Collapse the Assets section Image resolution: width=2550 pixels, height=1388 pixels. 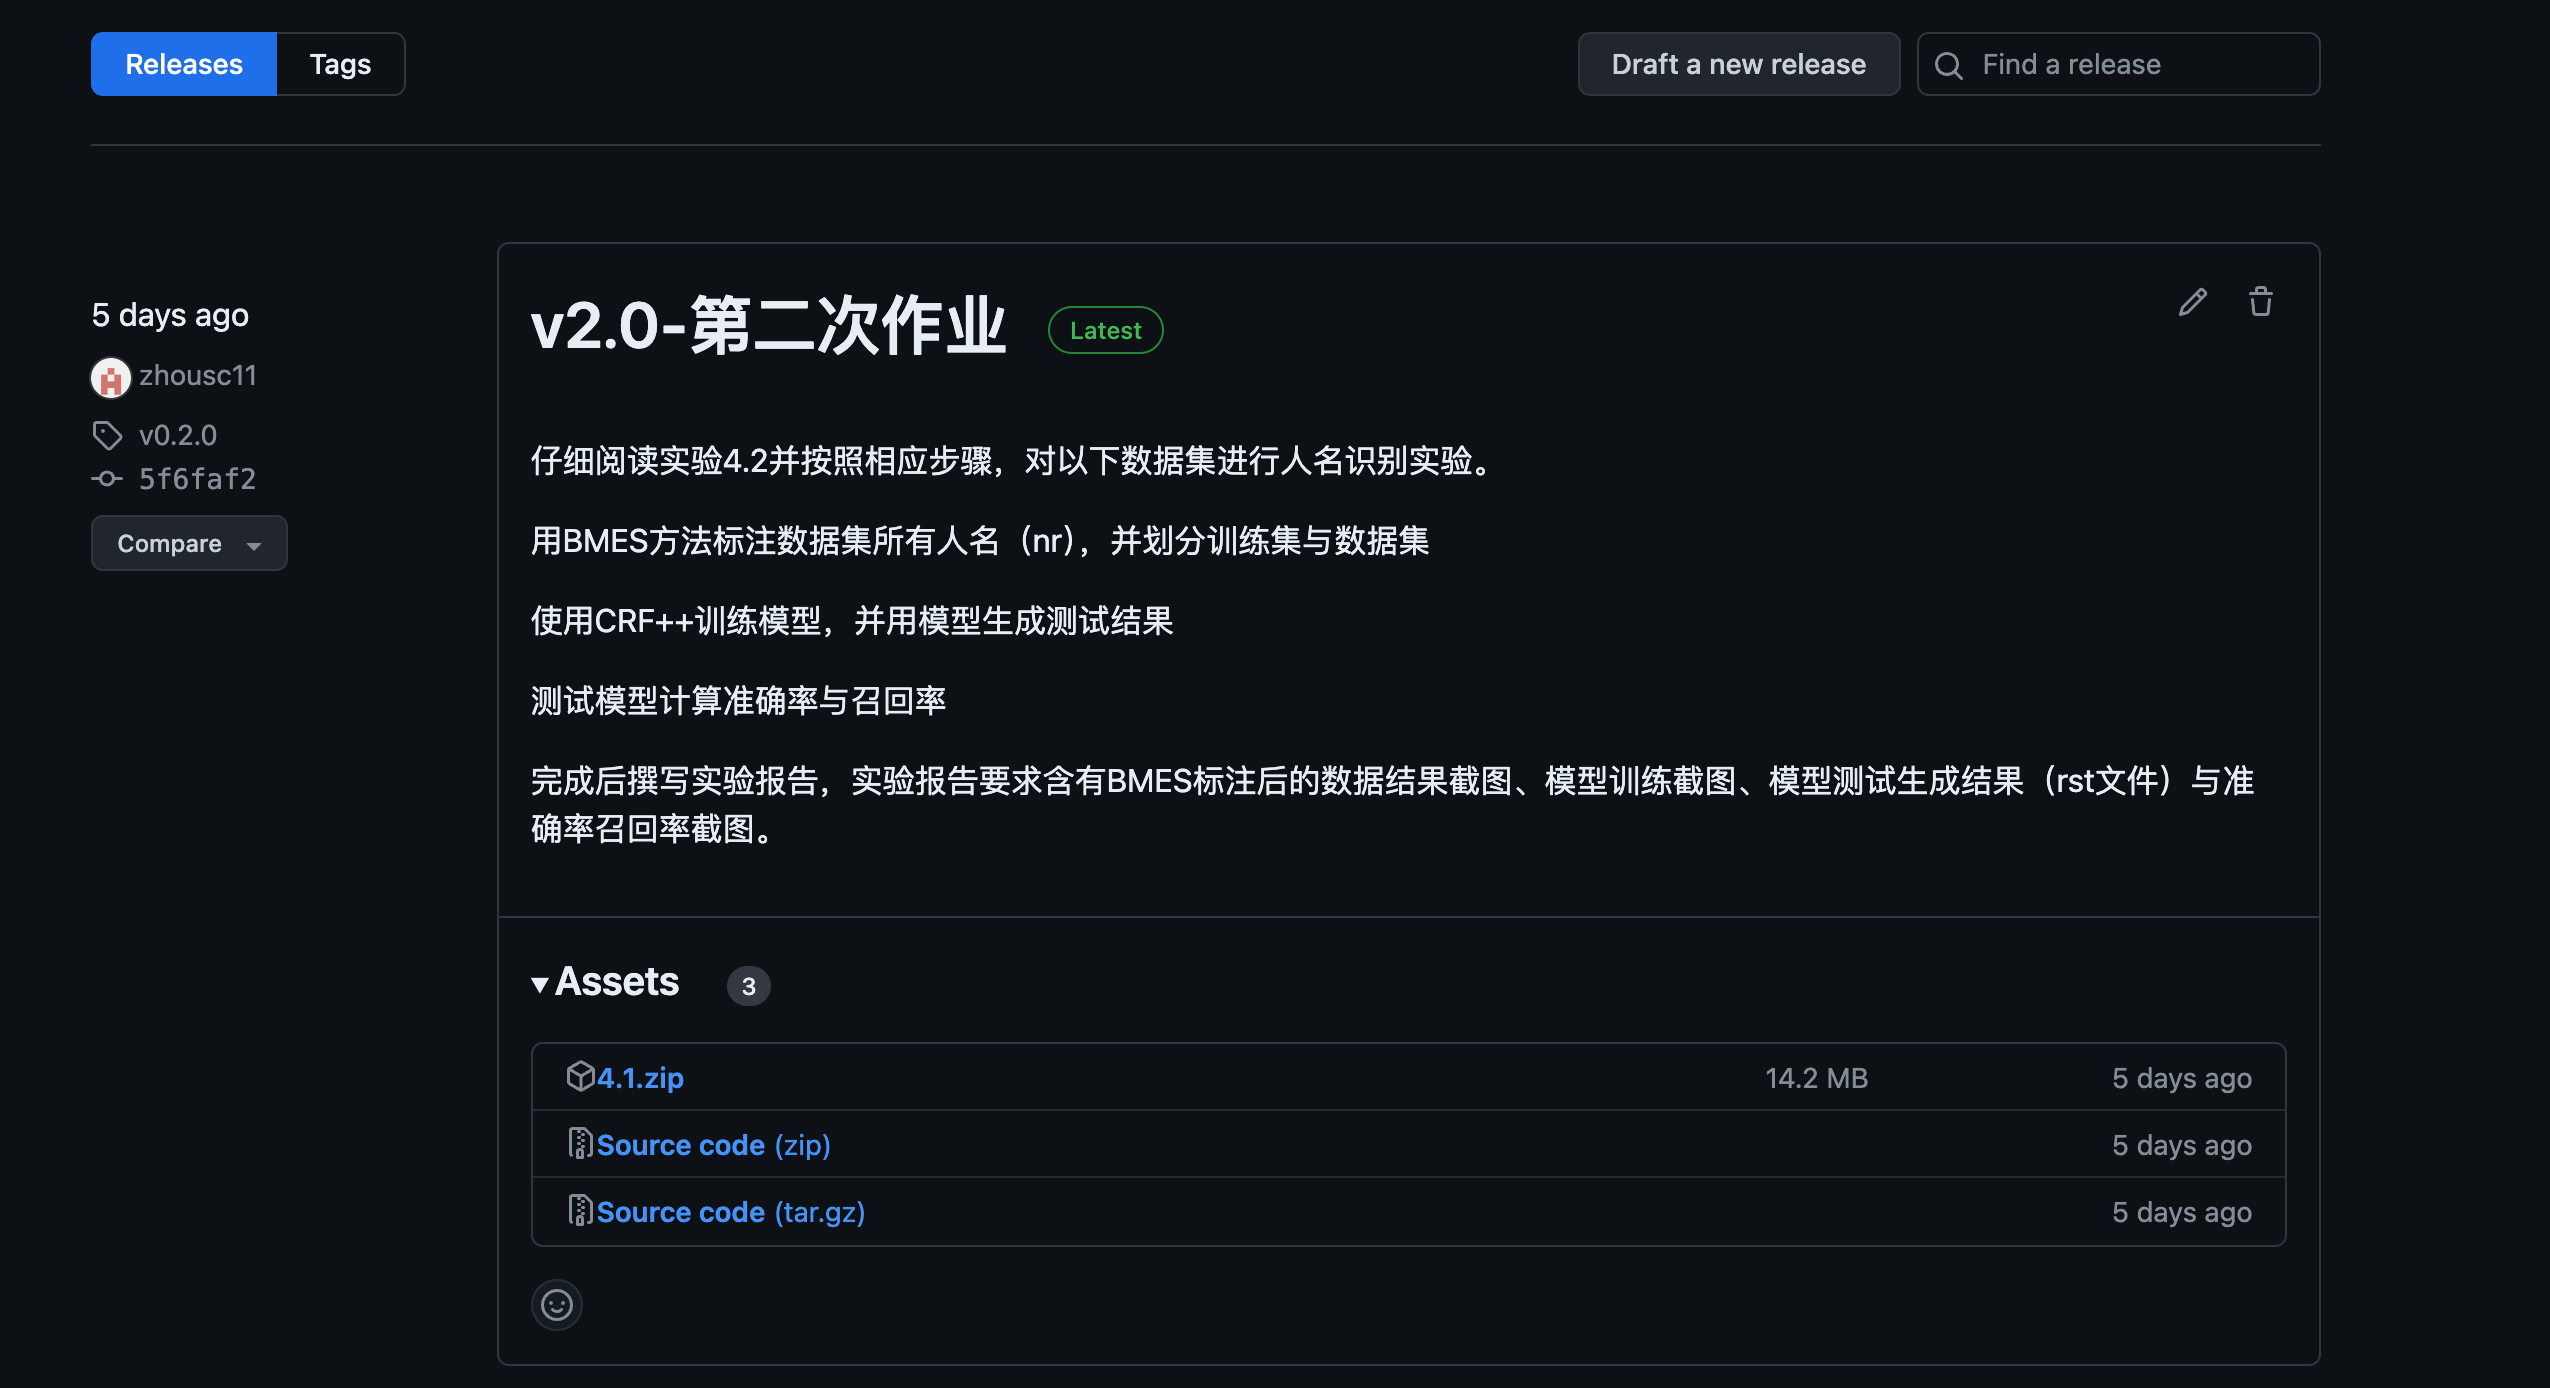541,983
